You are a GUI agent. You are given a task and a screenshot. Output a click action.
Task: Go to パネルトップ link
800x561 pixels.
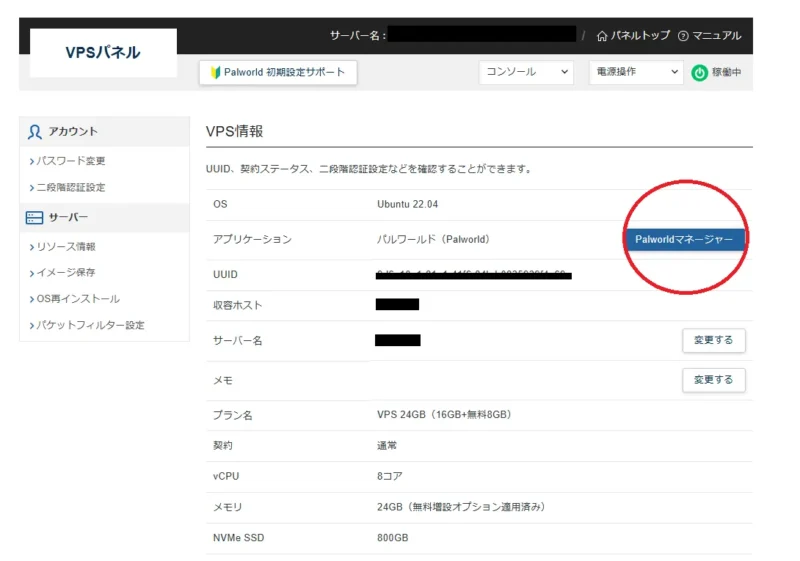click(x=640, y=35)
